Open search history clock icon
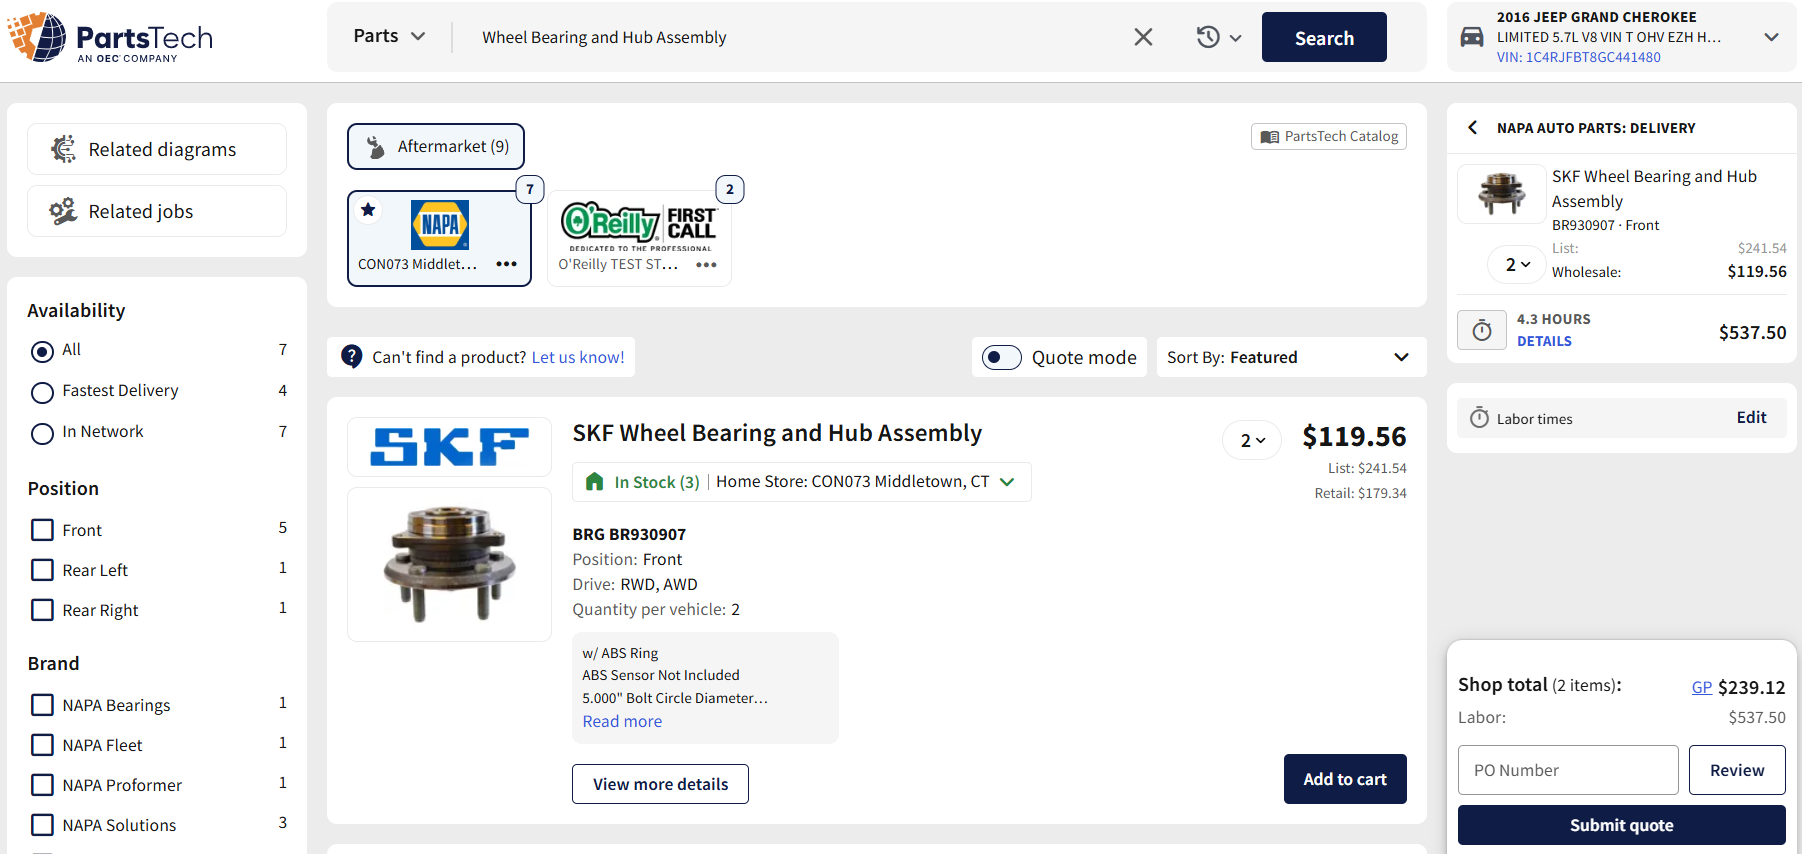Viewport: 1802px width, 854px height. tap(1208, 37)
